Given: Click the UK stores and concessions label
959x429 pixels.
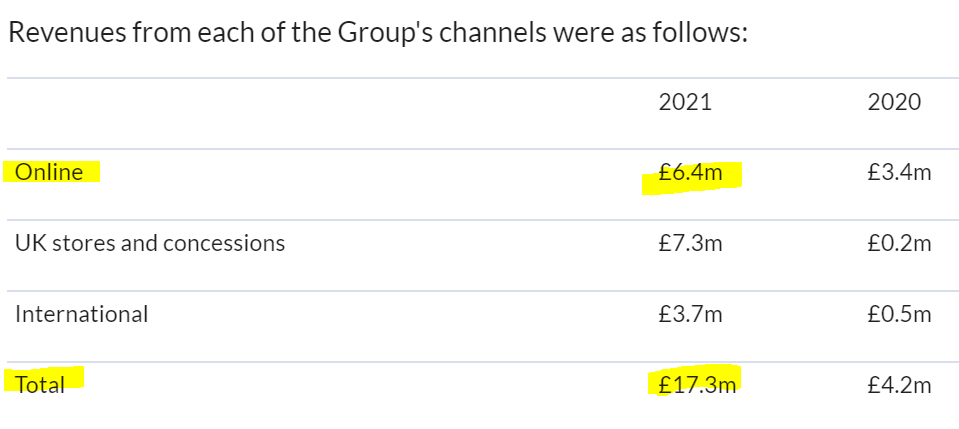Looking at the screenshot, I should tap(150, 243).
